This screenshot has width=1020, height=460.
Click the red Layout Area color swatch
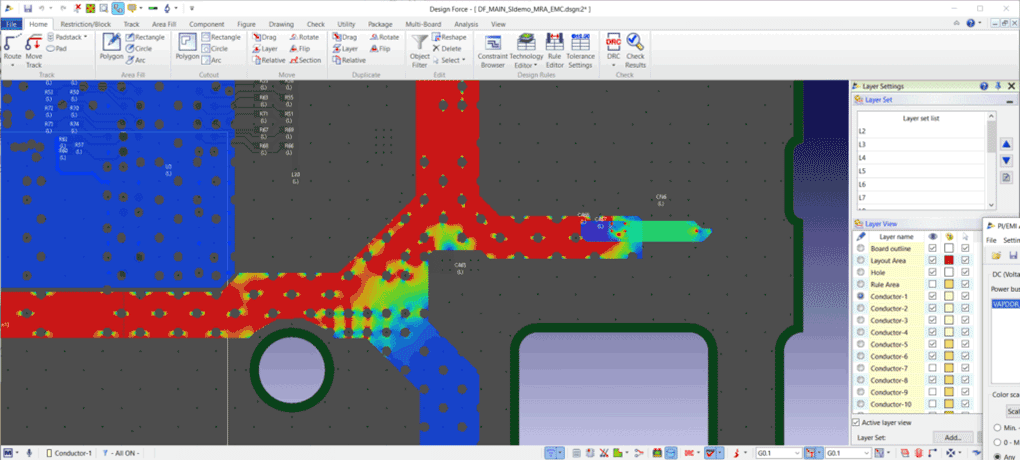[948, 260]
